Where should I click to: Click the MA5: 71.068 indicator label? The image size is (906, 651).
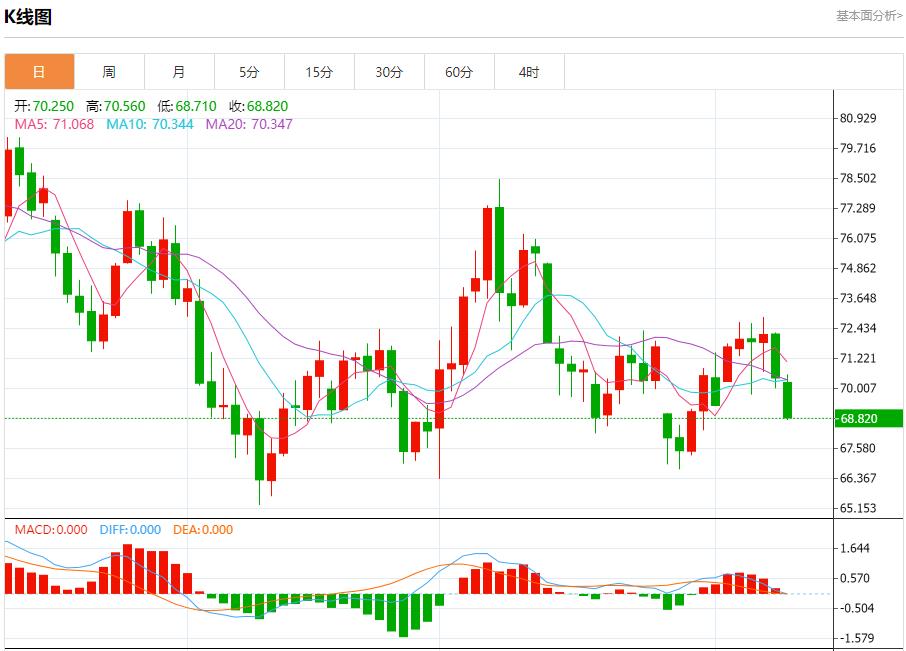click(55, 124)
